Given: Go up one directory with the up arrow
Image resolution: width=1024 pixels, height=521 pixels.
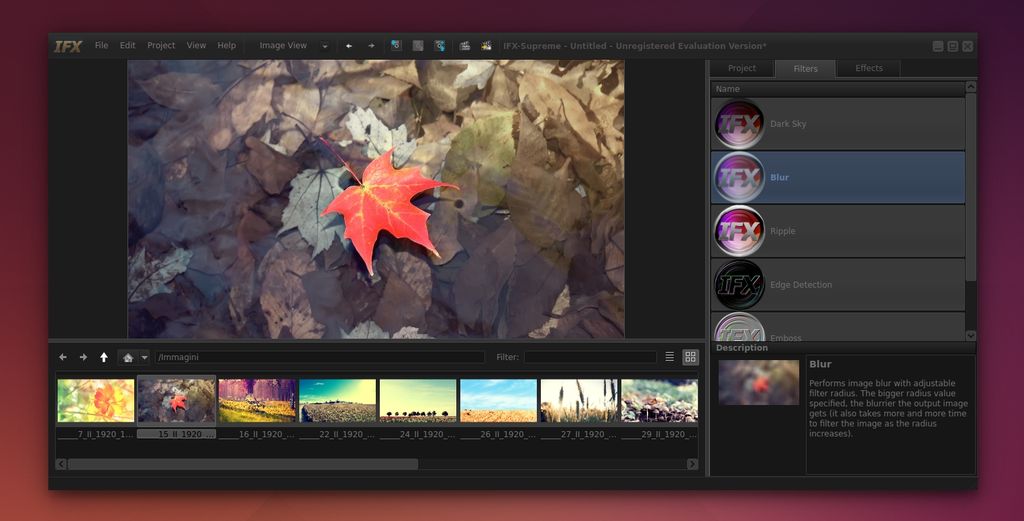Looking at the screenshot, I should point(104,357).
